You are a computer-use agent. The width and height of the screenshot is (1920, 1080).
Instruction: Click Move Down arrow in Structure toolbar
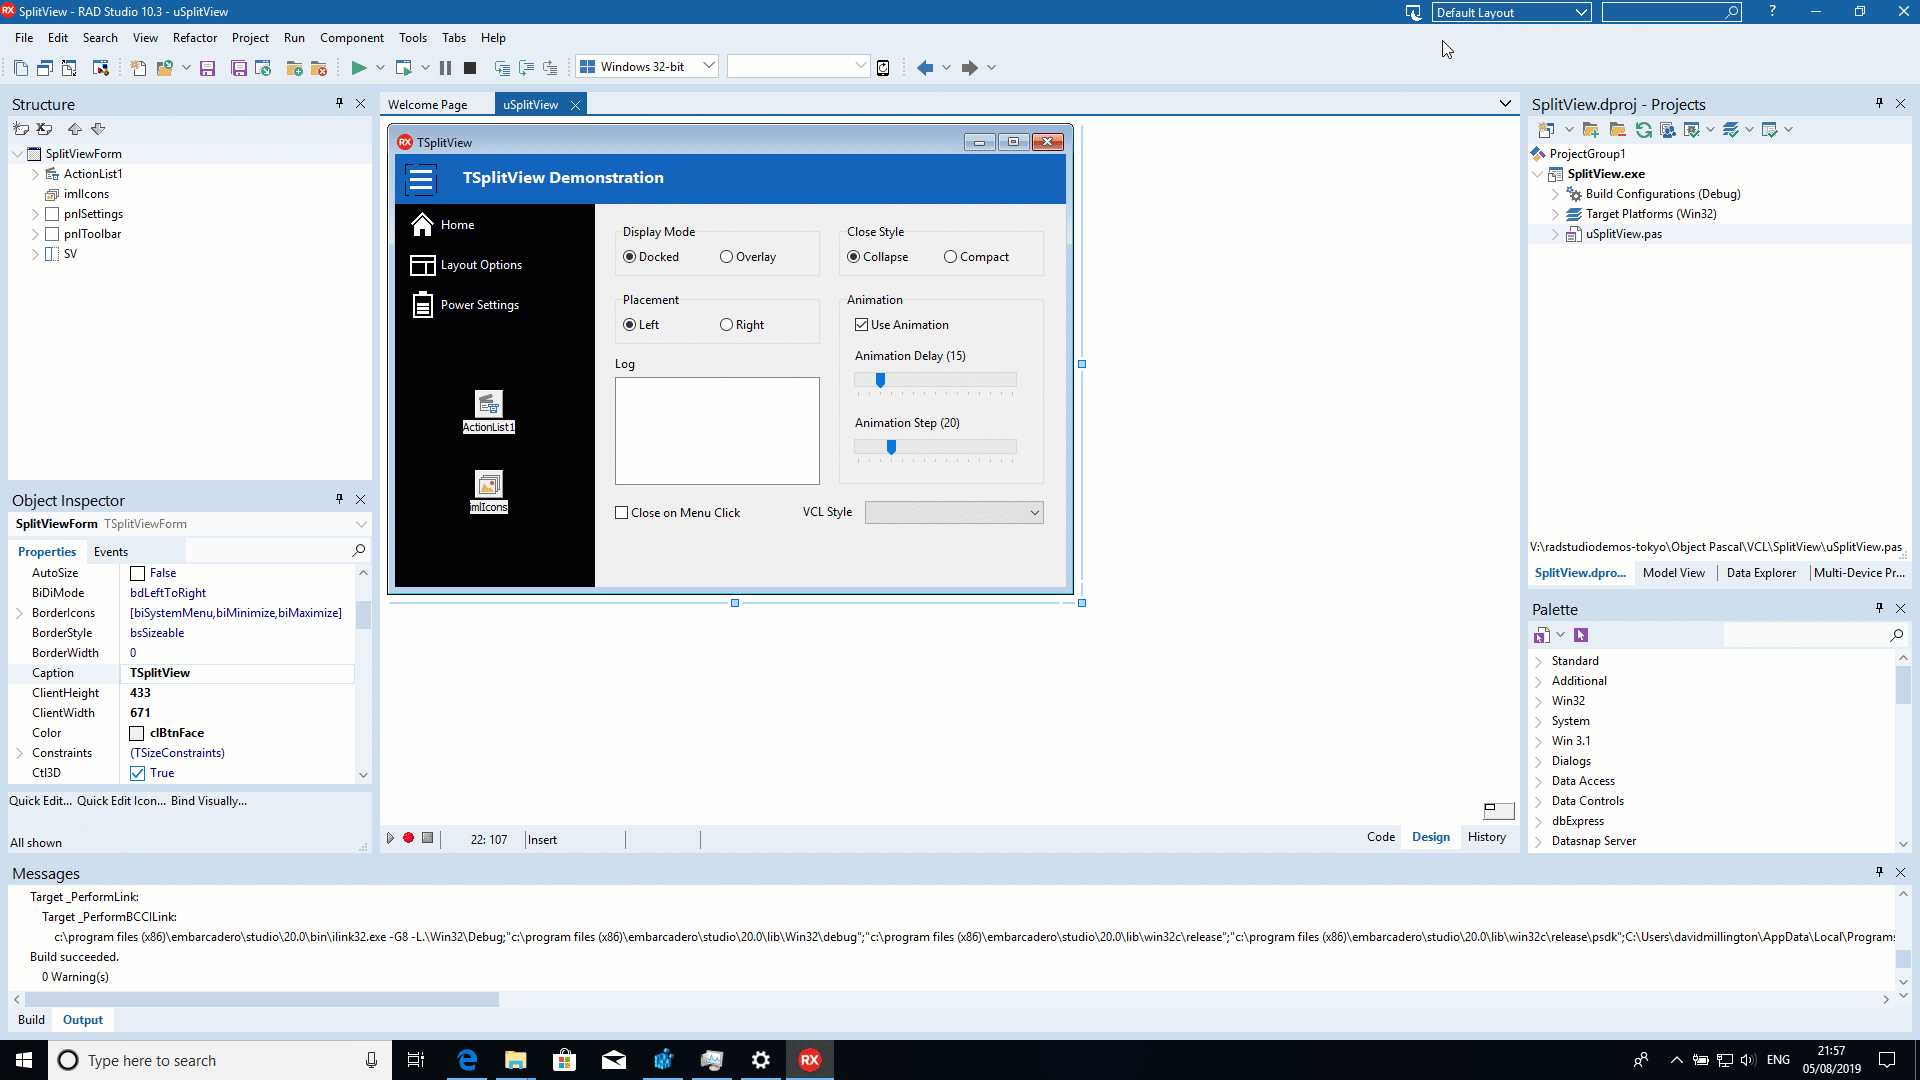98,129
